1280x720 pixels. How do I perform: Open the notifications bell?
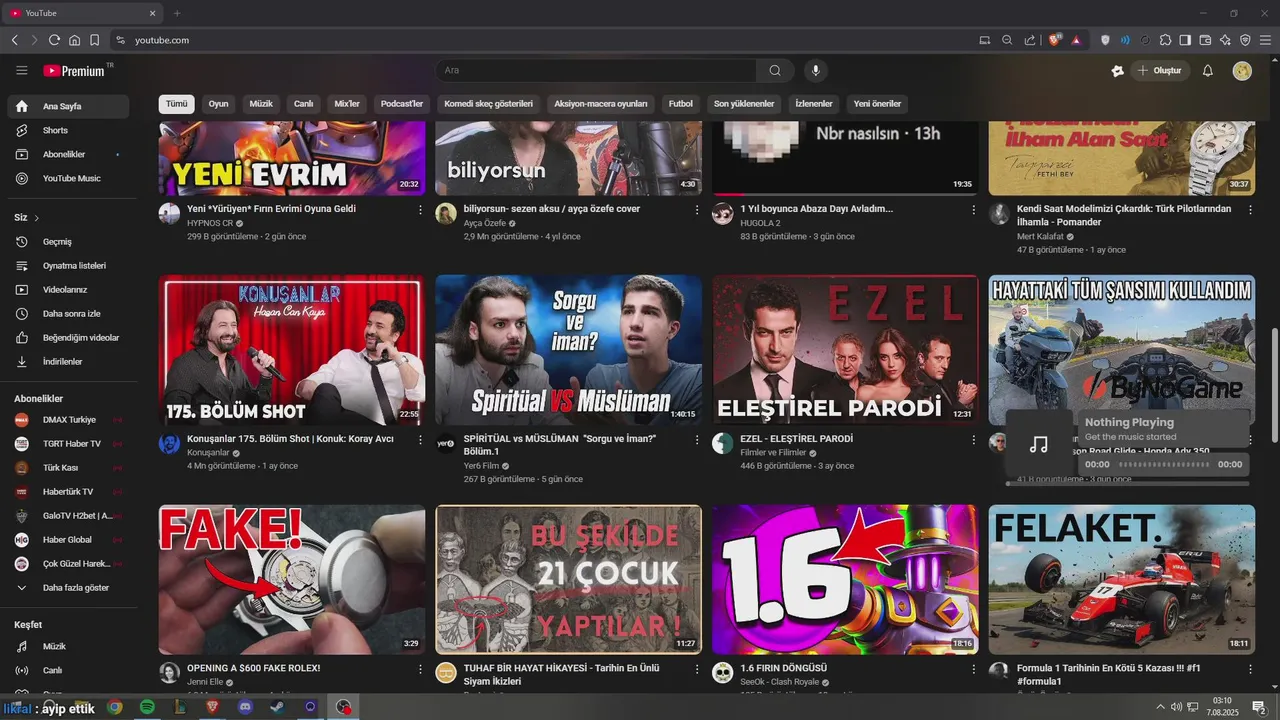tap(1207, 70)
